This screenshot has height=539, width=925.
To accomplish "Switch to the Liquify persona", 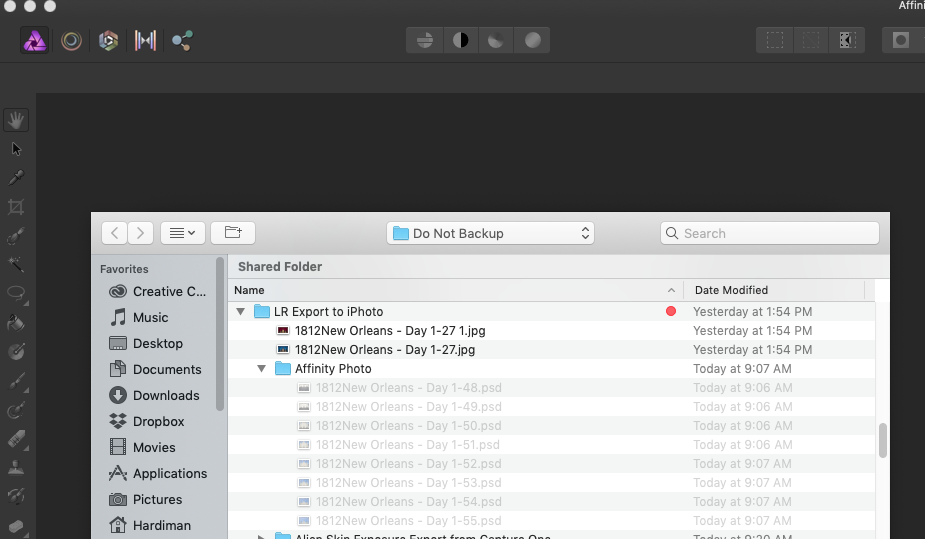I will pyautogui.click(x=71, y=41).
